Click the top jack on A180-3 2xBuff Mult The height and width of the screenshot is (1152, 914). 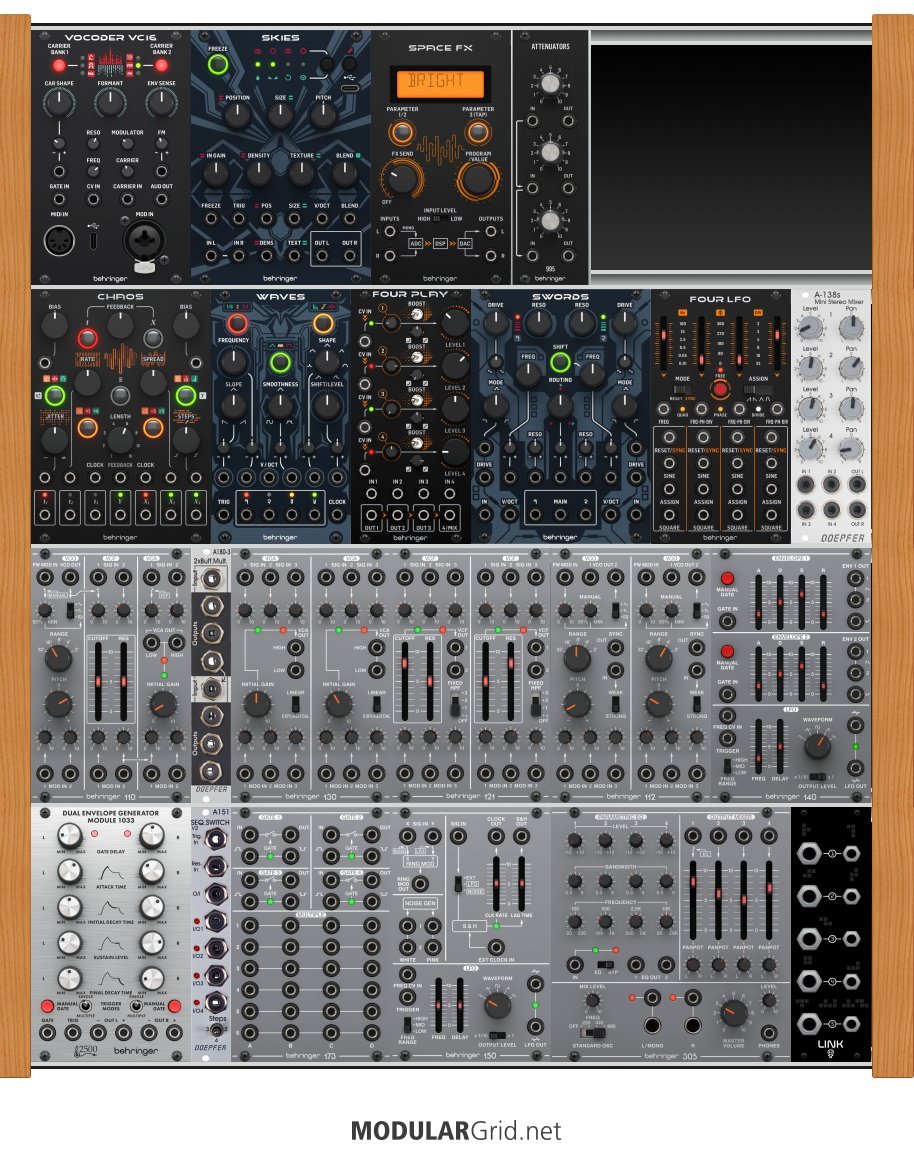212,579
